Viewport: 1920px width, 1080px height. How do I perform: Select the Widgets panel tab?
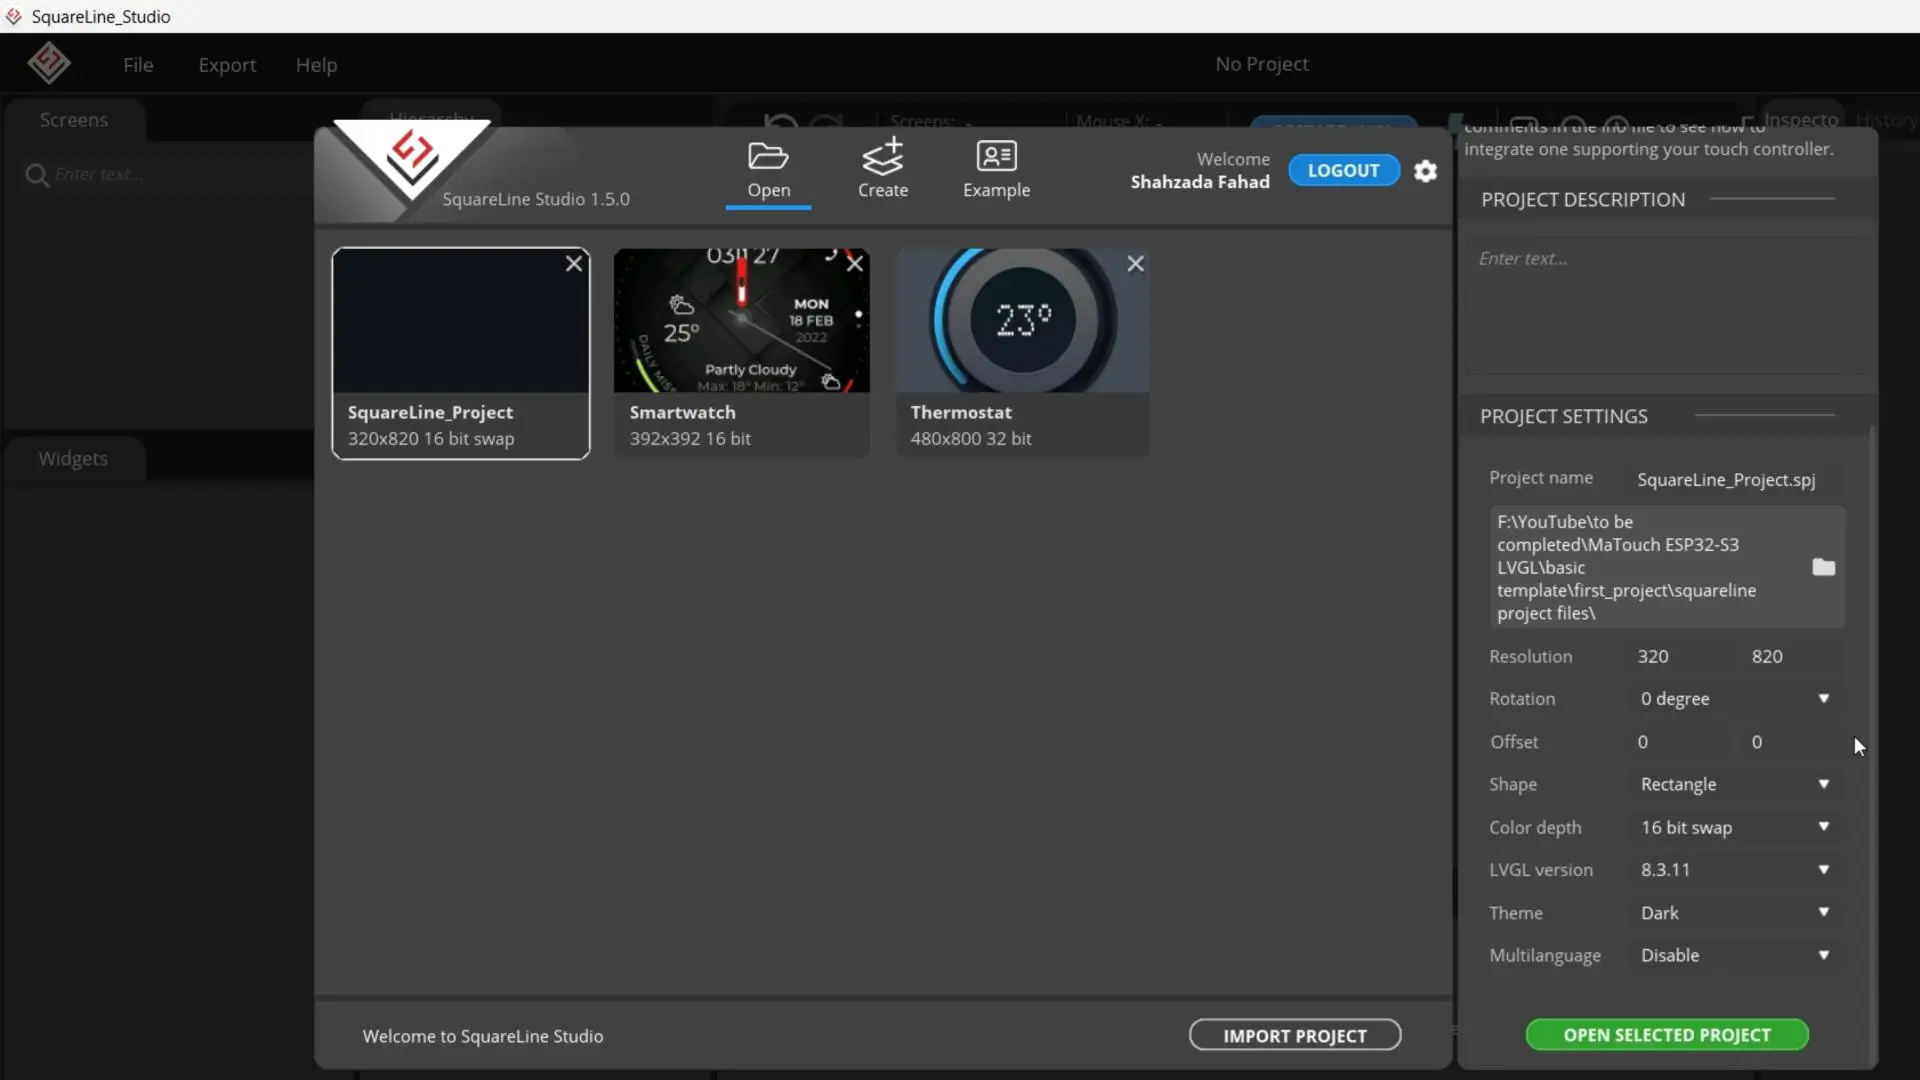pyautogui.click(x=73, y=459)
